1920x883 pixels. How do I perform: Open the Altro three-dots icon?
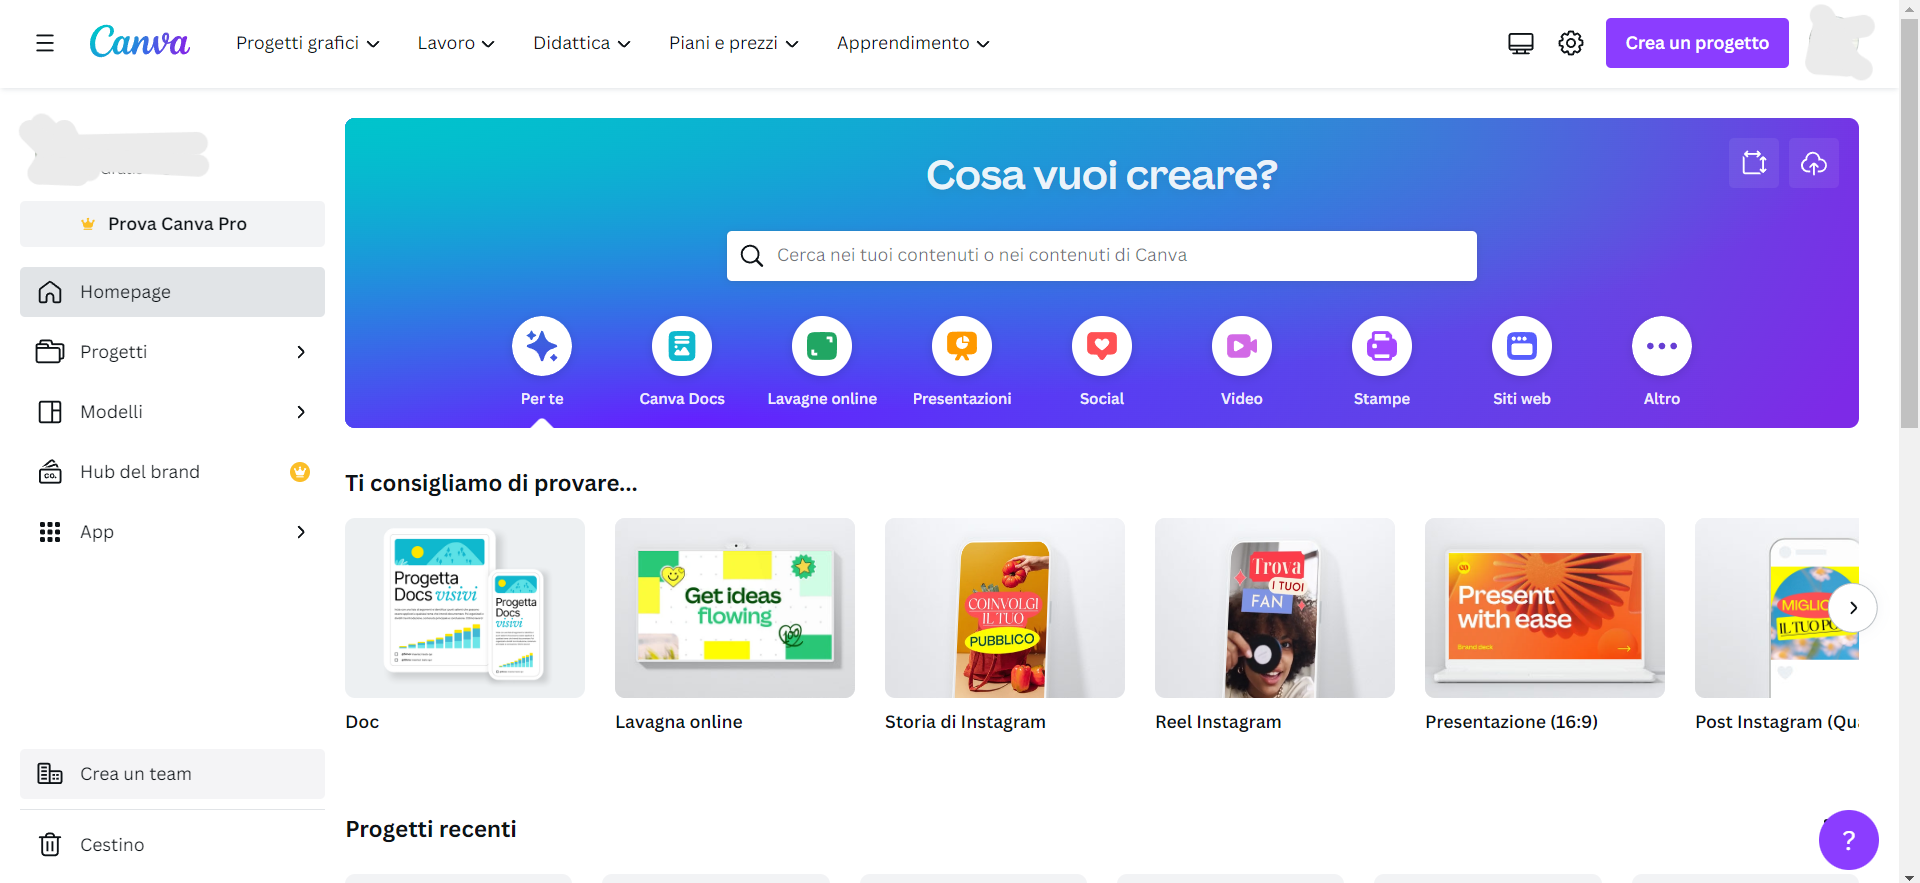point(1661,347)
